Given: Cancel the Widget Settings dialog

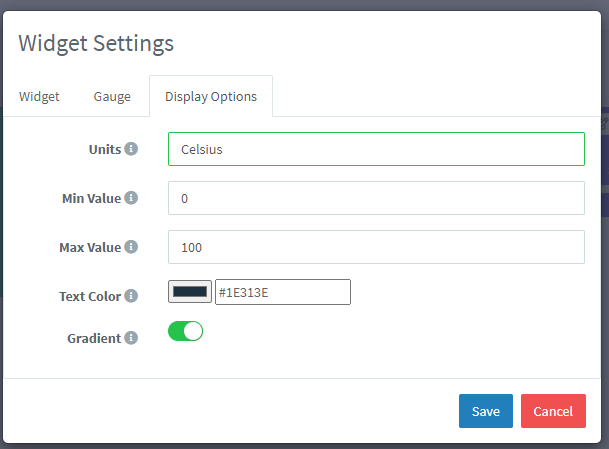Looking at the screenshot, I should (553, 411).
